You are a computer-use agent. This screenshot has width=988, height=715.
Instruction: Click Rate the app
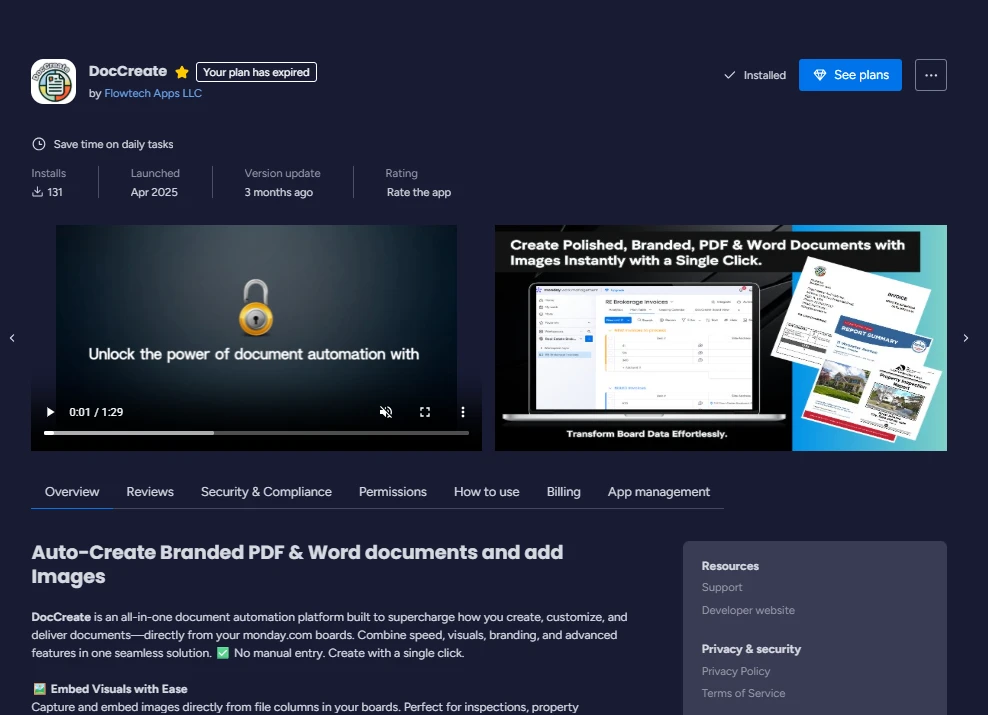[419, 192]
